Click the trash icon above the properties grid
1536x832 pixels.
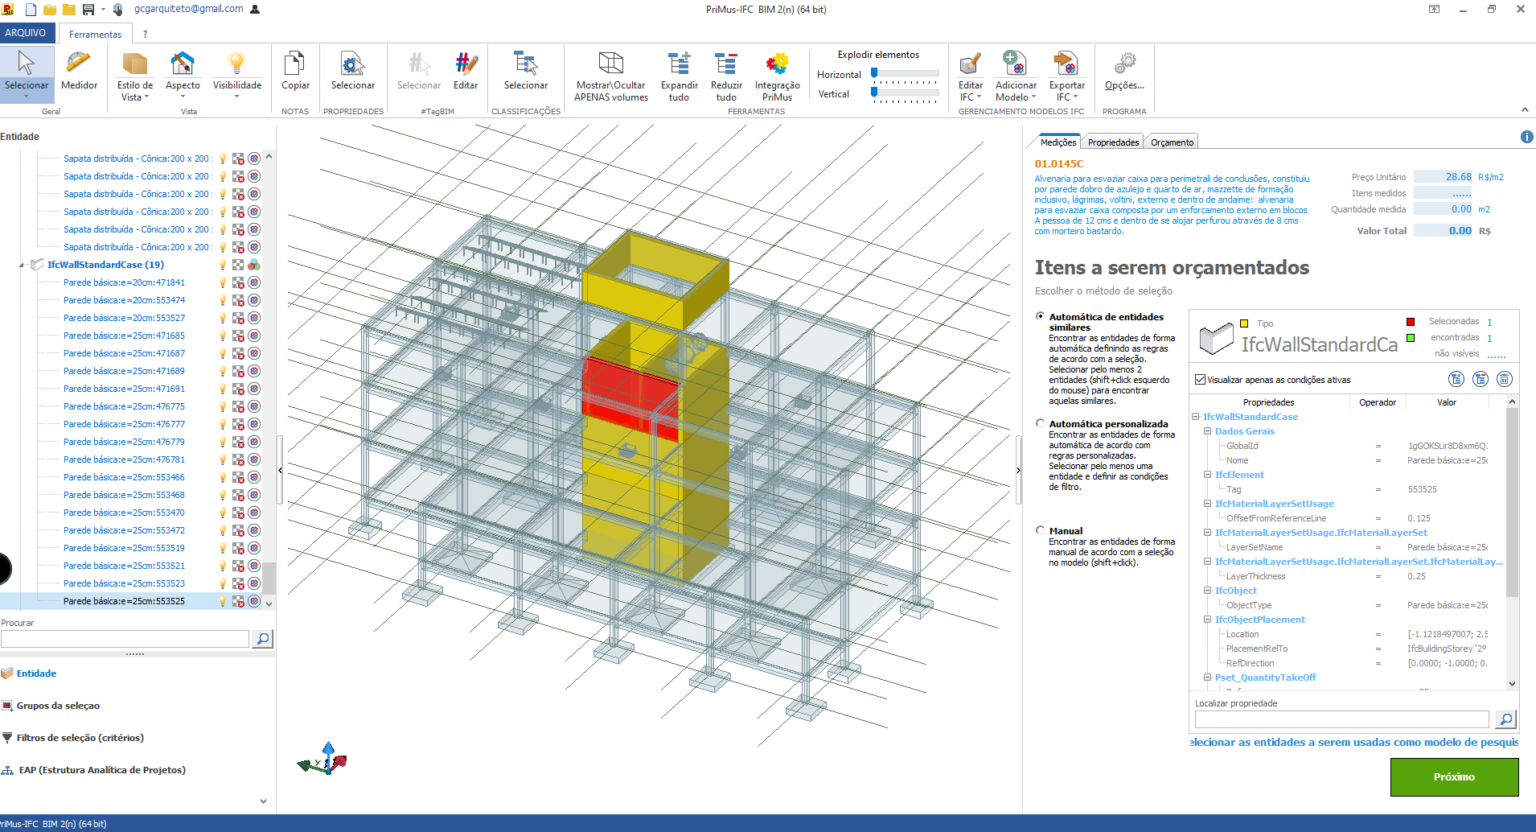pyautogui.click(x=1505, y=379)
